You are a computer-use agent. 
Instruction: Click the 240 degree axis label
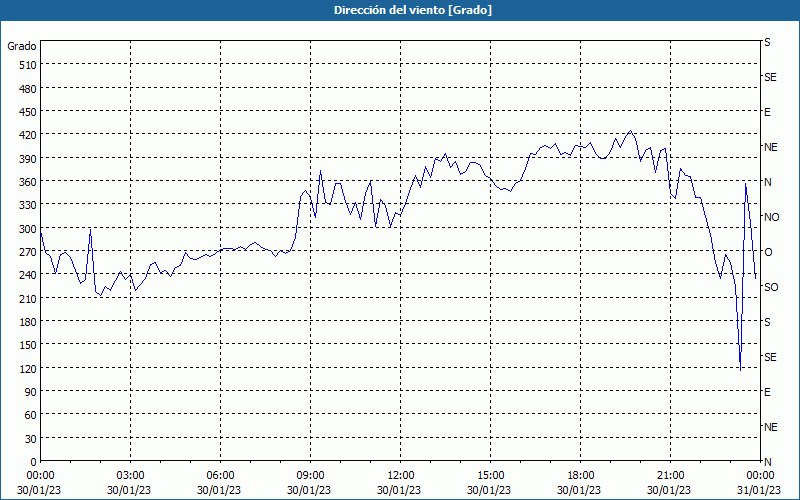[28, 275]
